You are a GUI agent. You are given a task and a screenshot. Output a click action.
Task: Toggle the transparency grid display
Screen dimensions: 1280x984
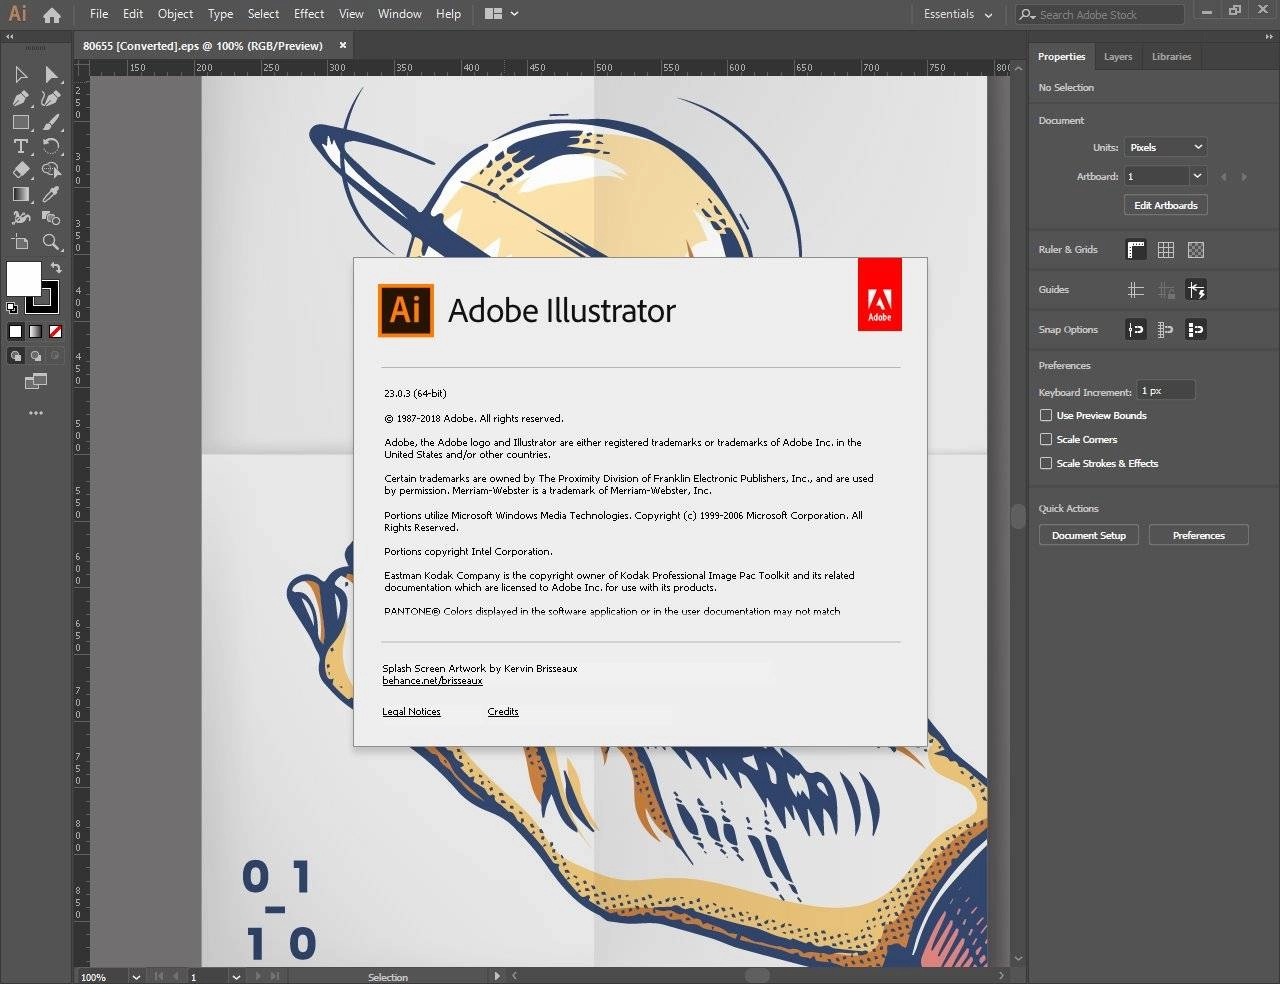1196,250
